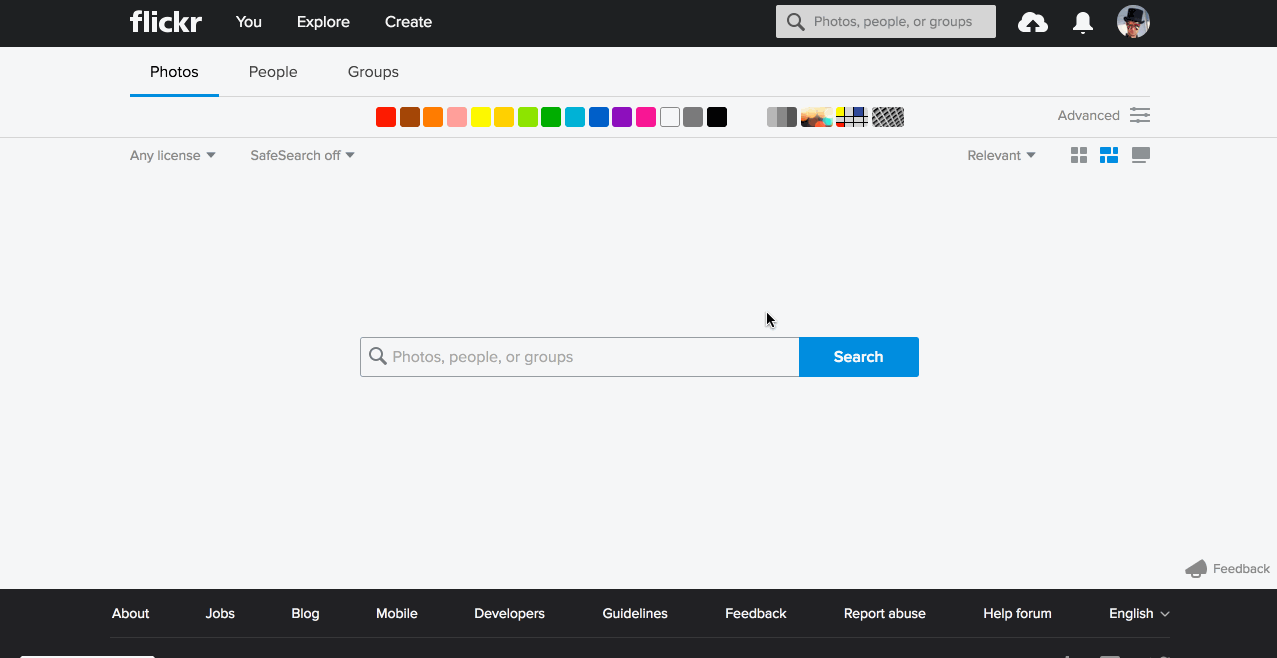Screen dimensions: 1277x658
Task: Open the Relevant sort dropdown
Action: 1001,155
